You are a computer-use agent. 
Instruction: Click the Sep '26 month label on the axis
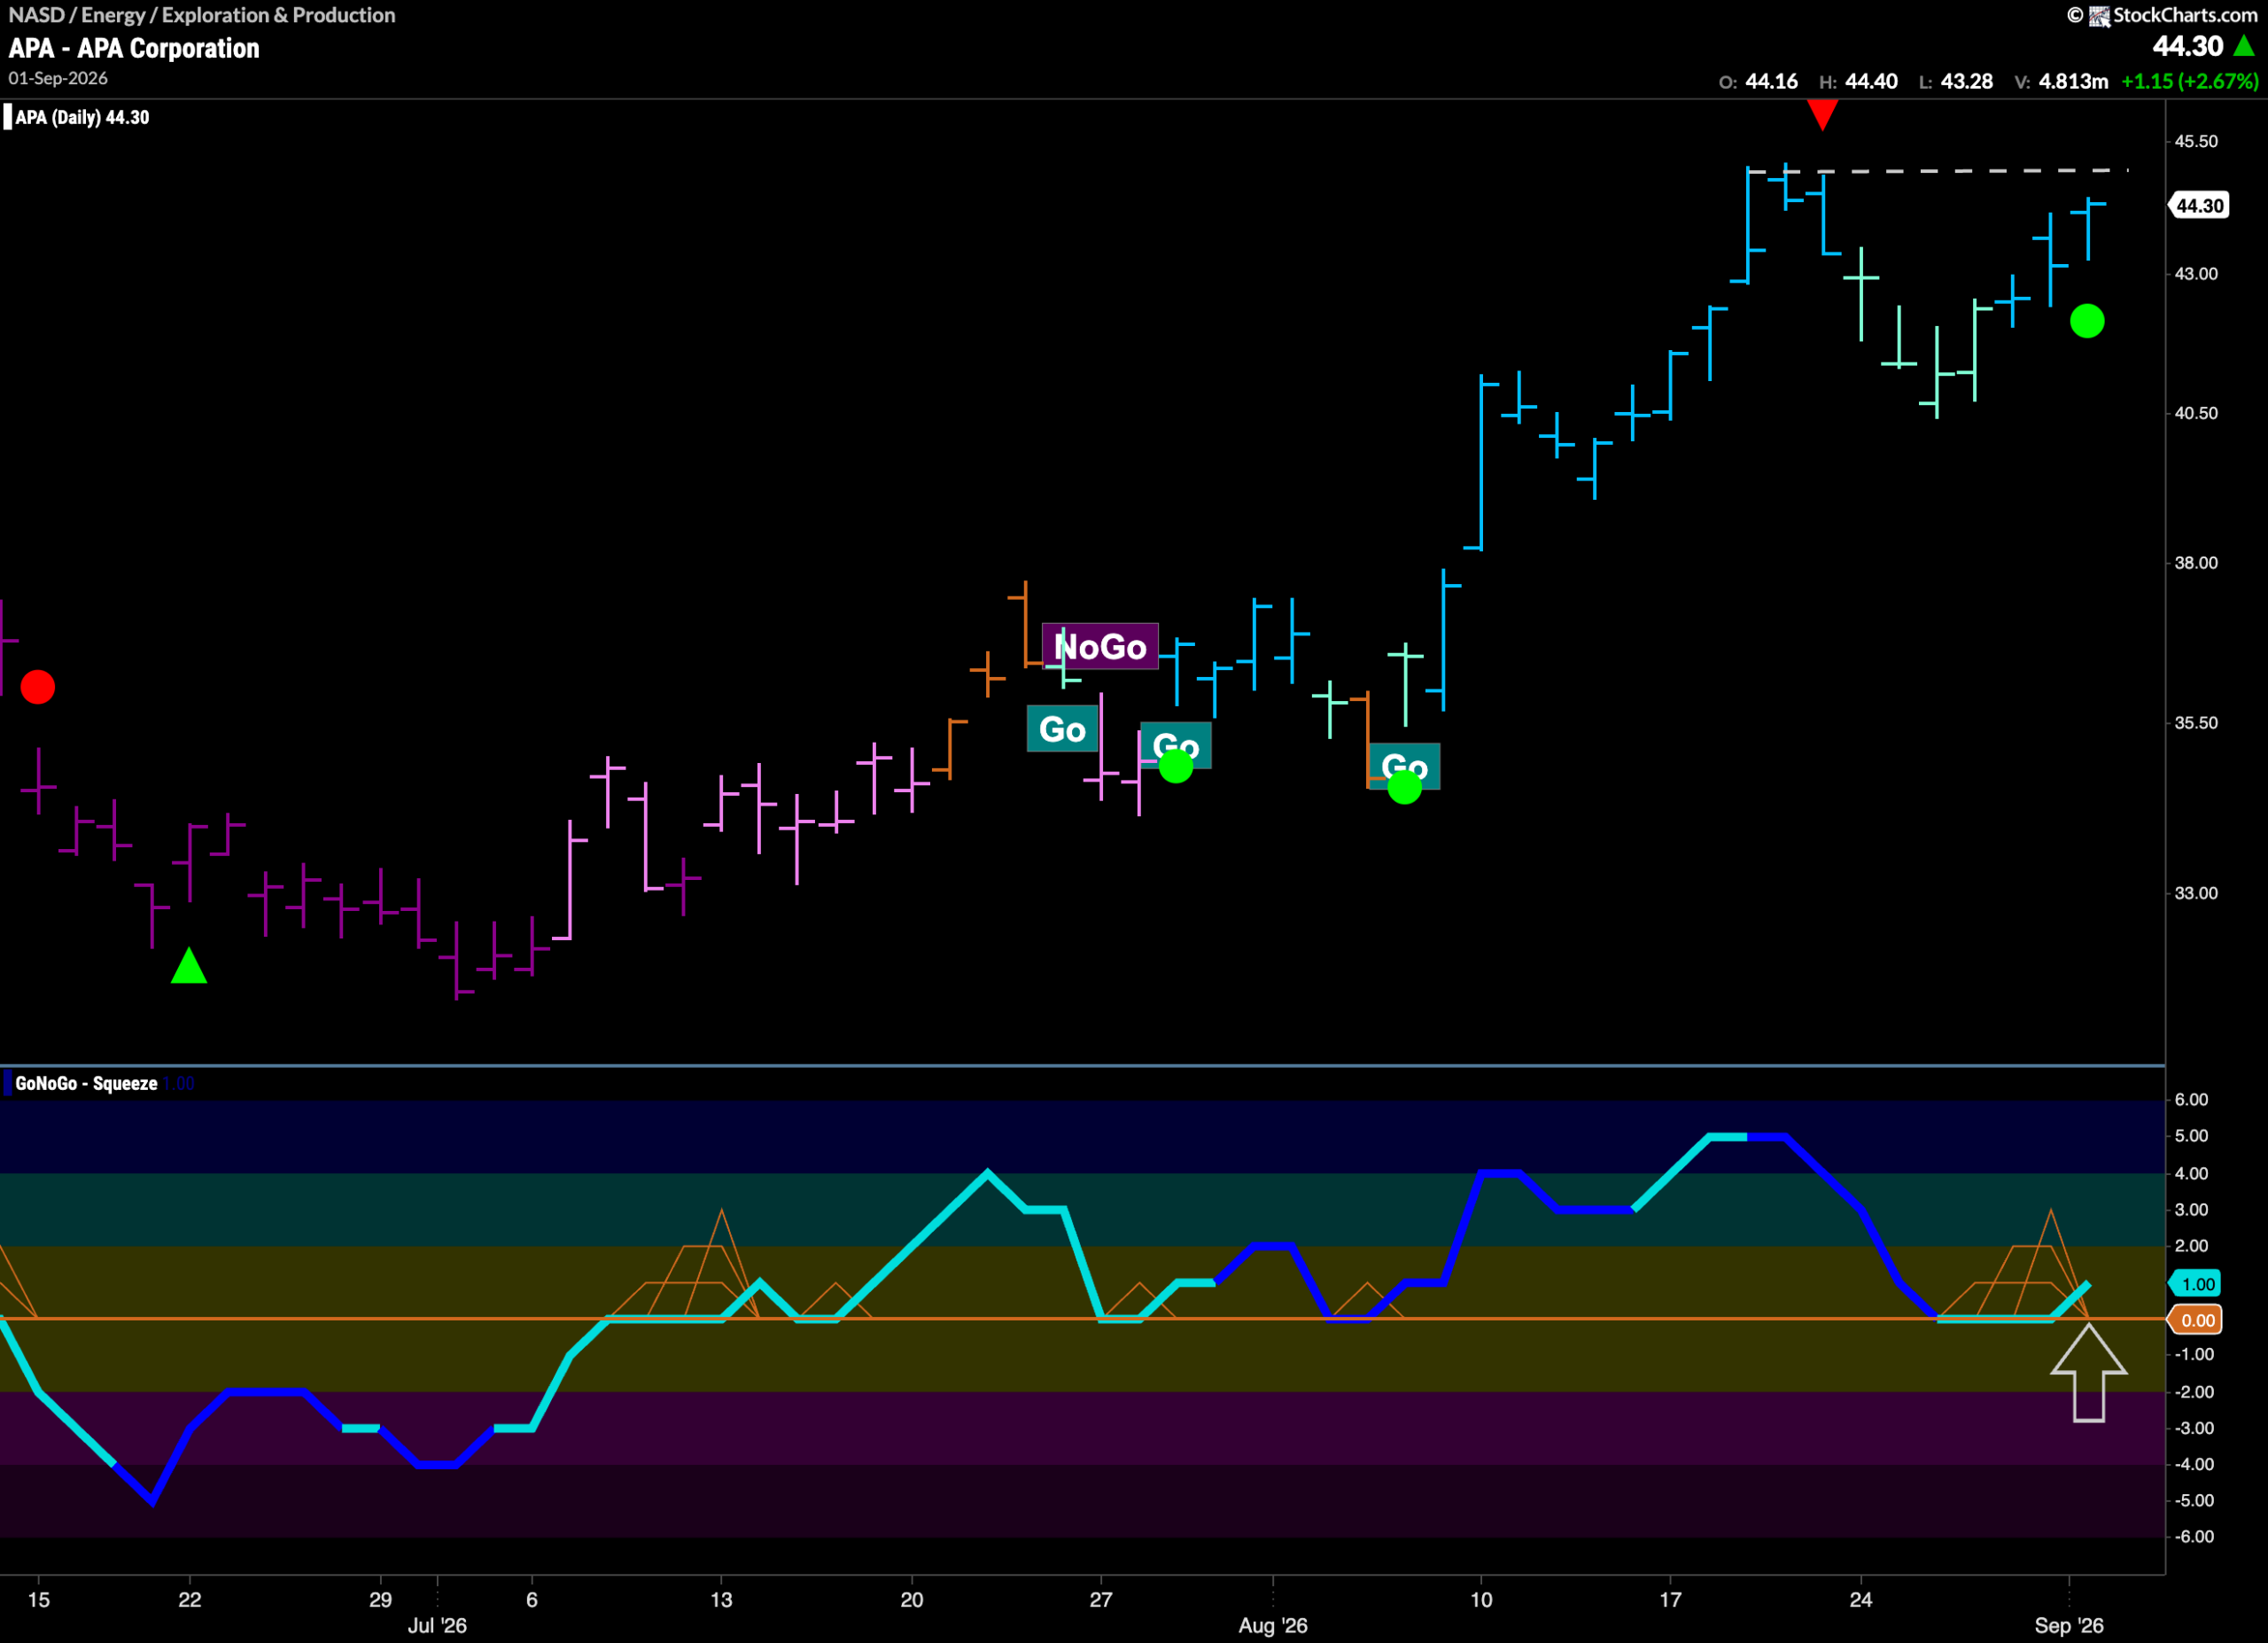[2069, 1625]
